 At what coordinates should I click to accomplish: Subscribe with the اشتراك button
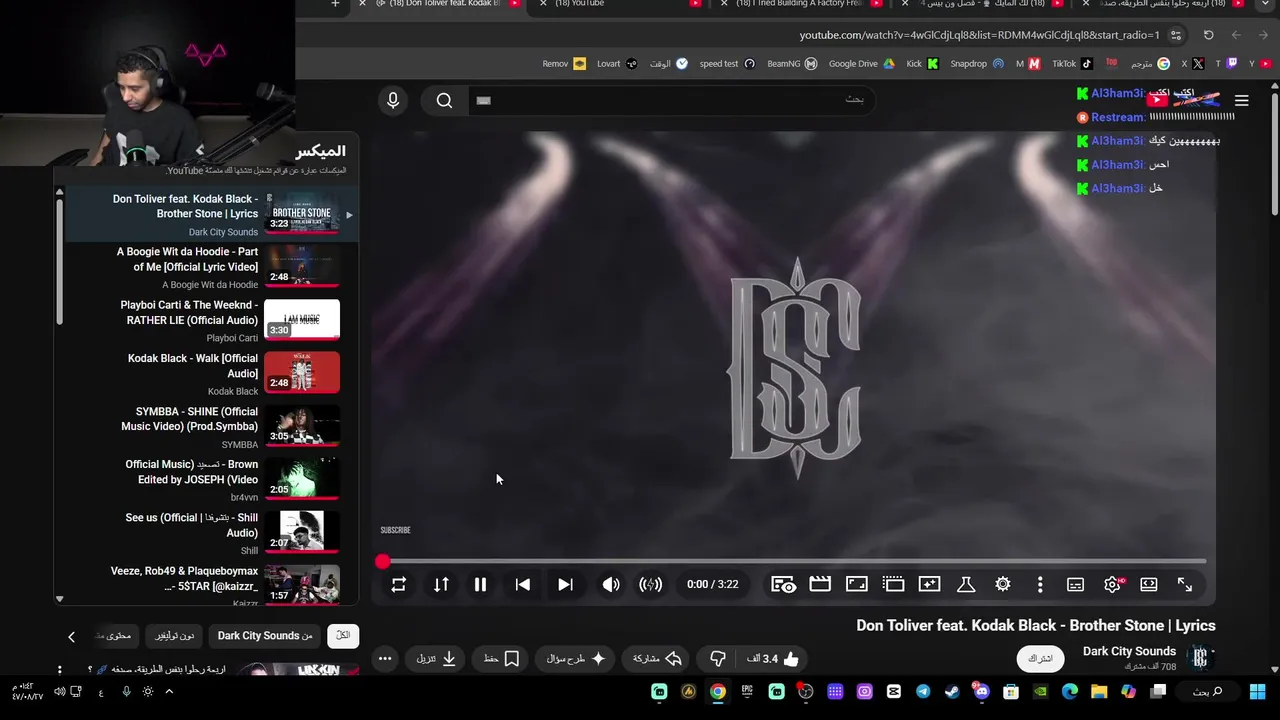coord(1040,658)
